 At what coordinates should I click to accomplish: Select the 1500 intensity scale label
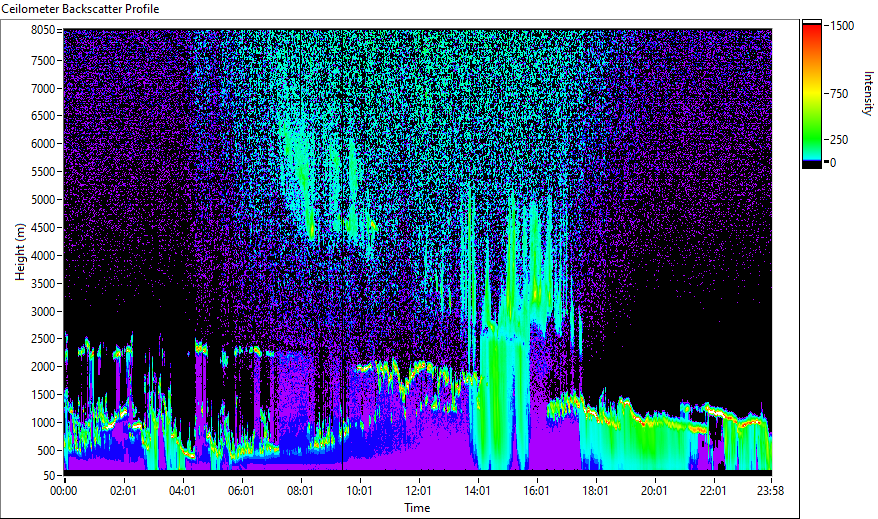click(x=842, y=26)
